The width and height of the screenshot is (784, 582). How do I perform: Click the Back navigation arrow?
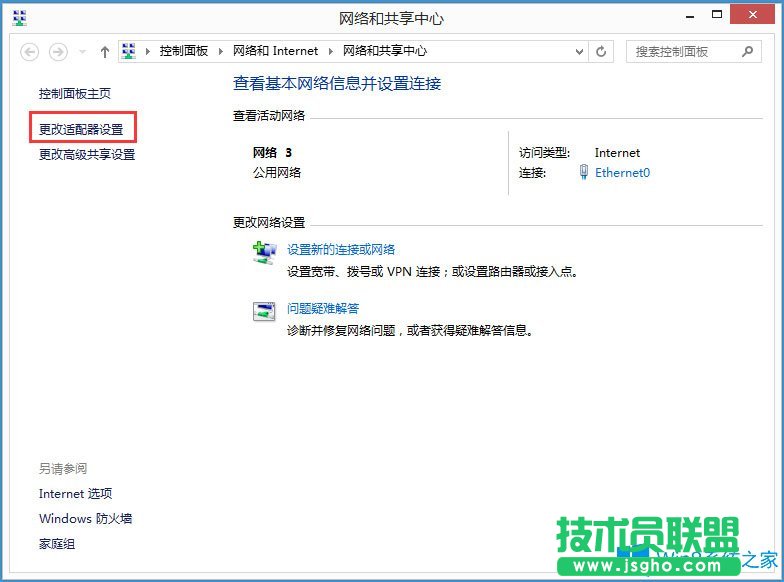[30, 52]
